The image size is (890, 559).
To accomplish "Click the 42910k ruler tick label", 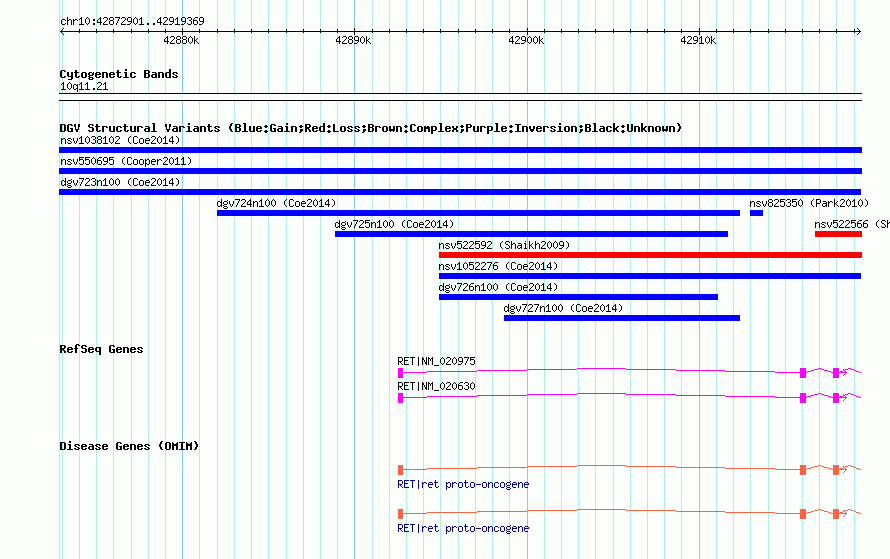I will 698,40.
